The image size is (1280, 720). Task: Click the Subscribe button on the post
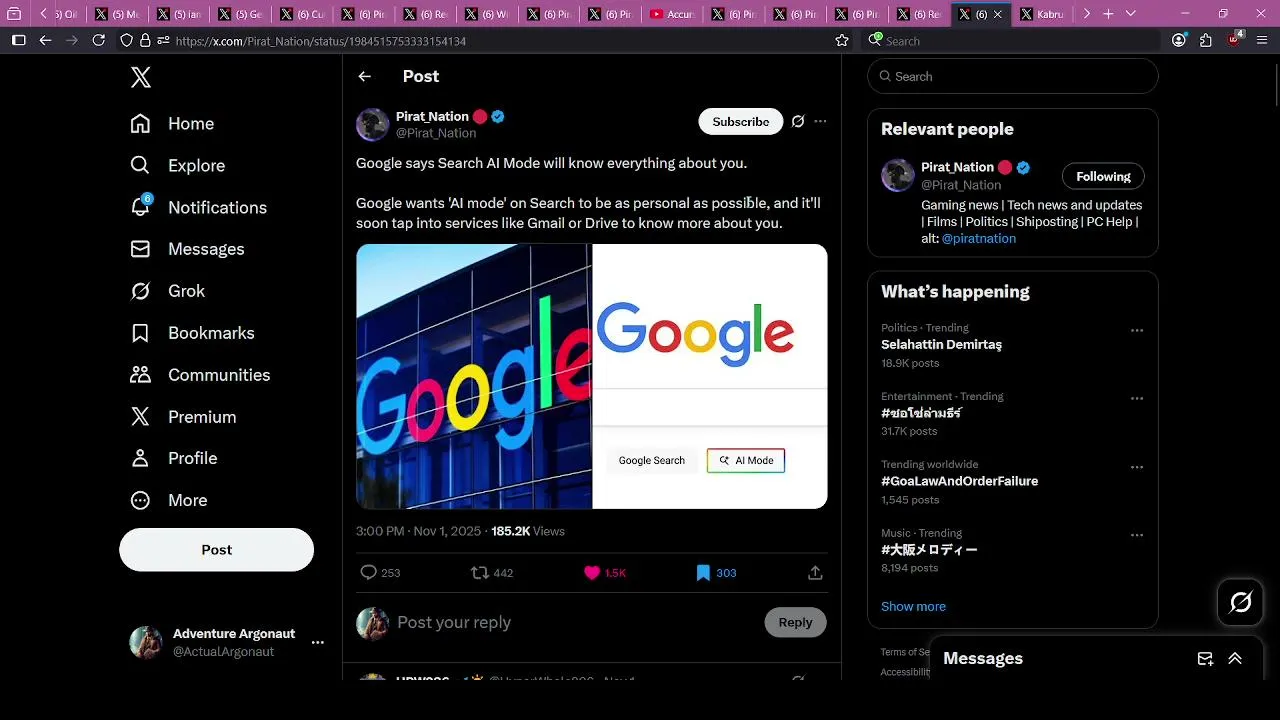pyautogui.click(x=741, y=122)
